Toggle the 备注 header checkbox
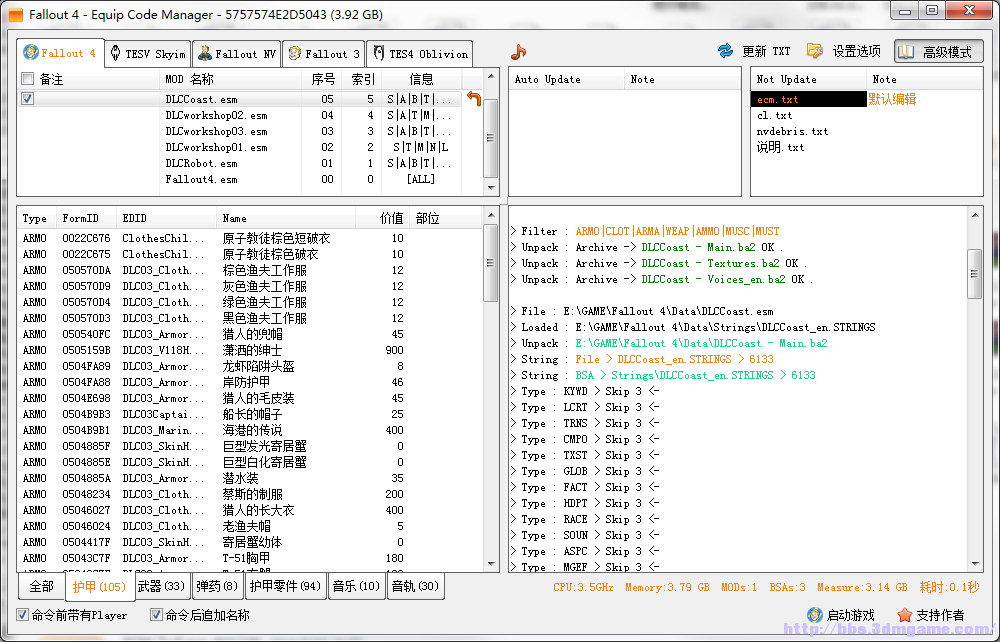The width and height of the screenshot is (1000, 642). point(28,79)
